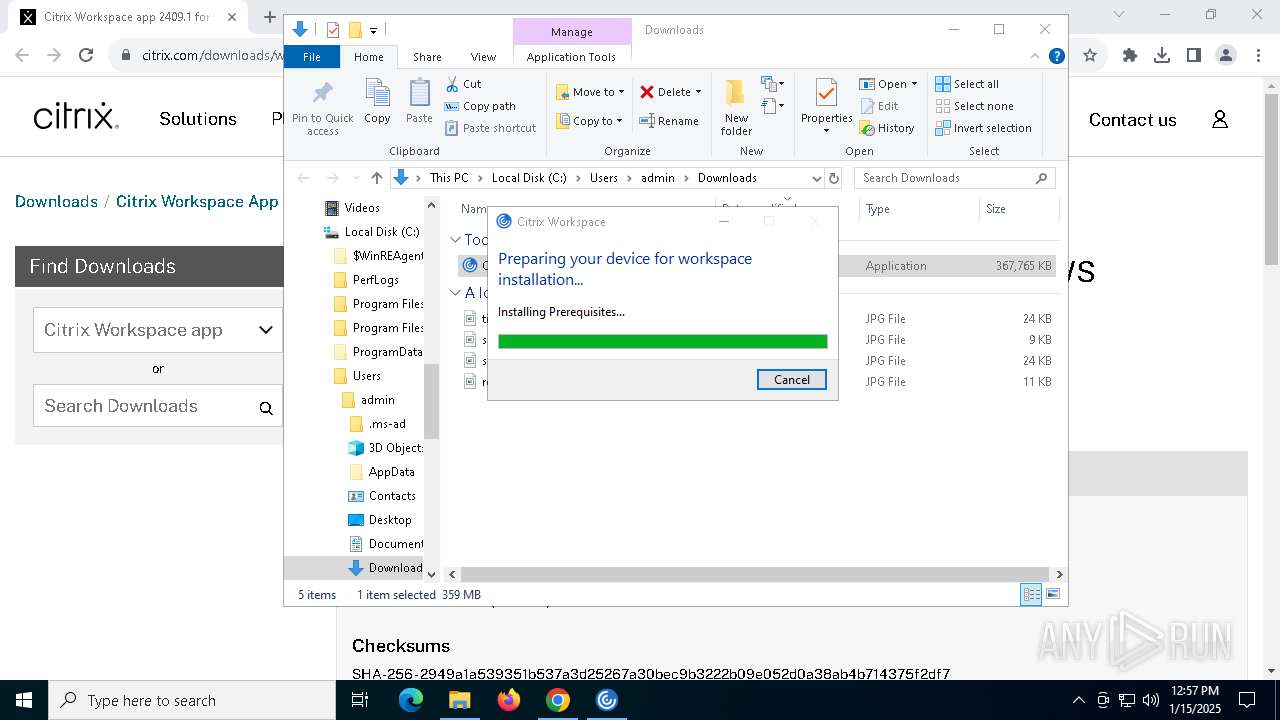Select ProgramData folder in tree

coord(387,352)
